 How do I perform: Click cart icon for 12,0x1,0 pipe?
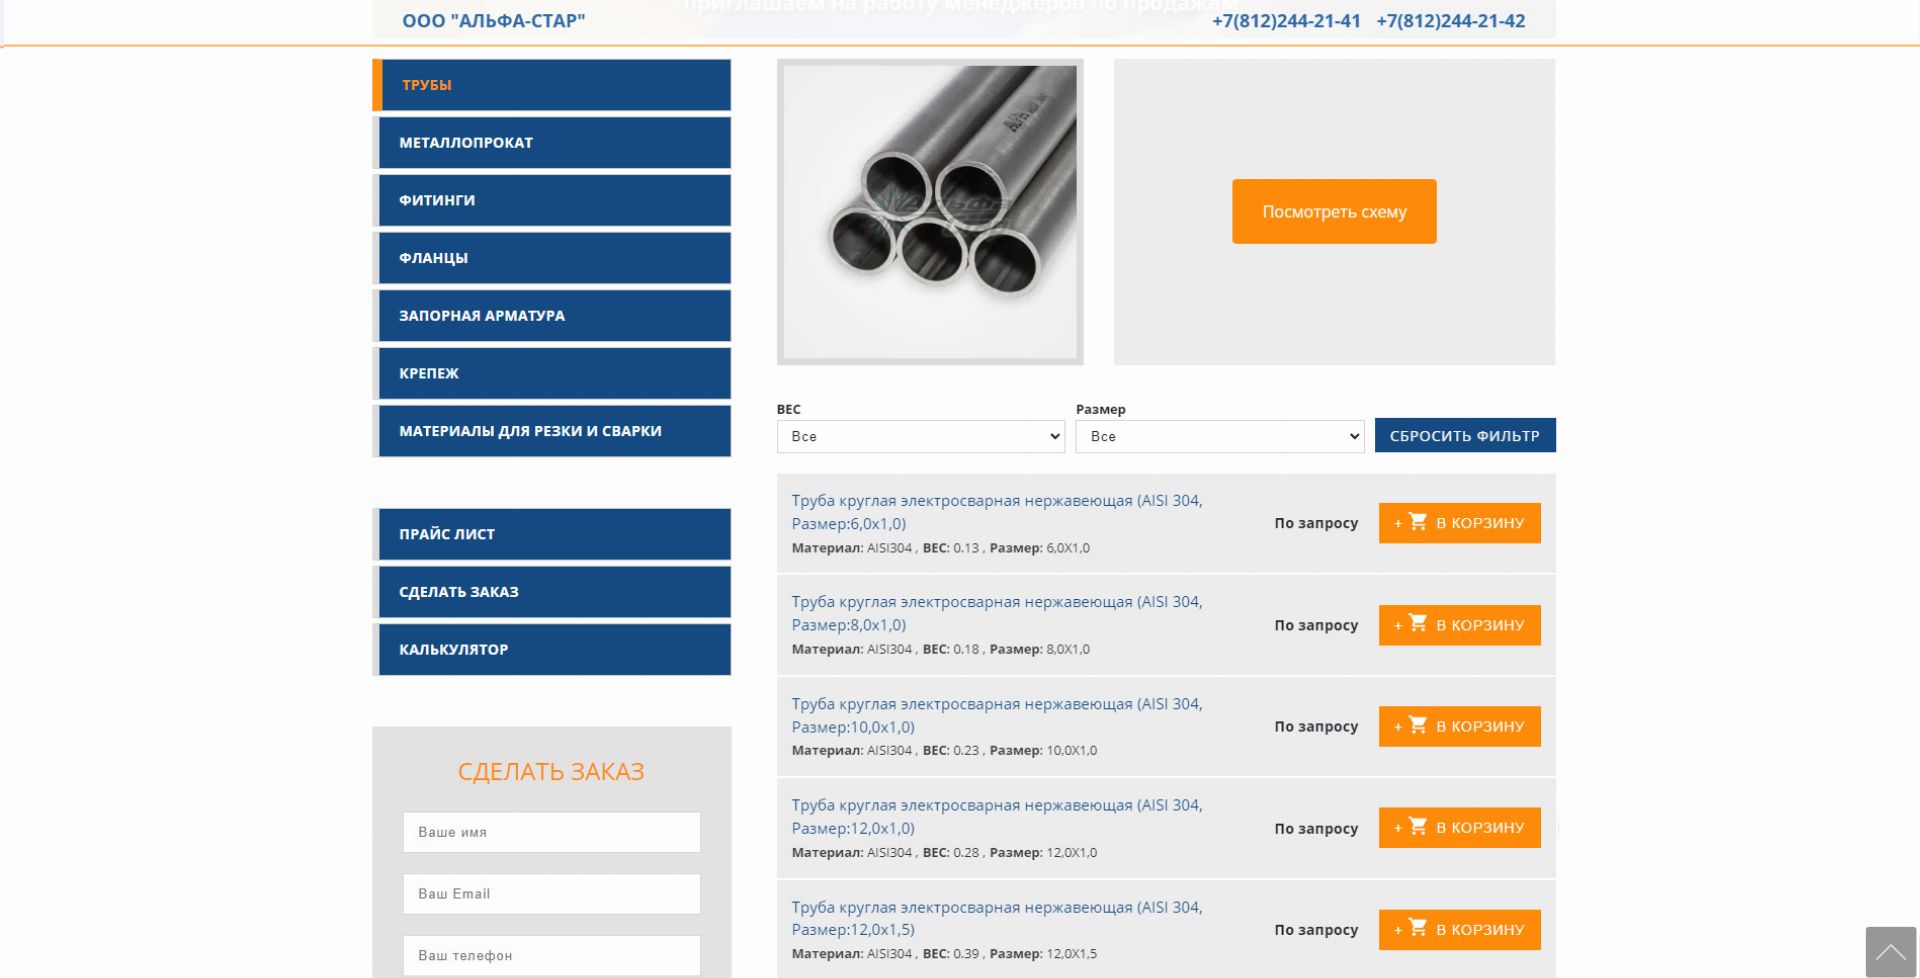1417,827
